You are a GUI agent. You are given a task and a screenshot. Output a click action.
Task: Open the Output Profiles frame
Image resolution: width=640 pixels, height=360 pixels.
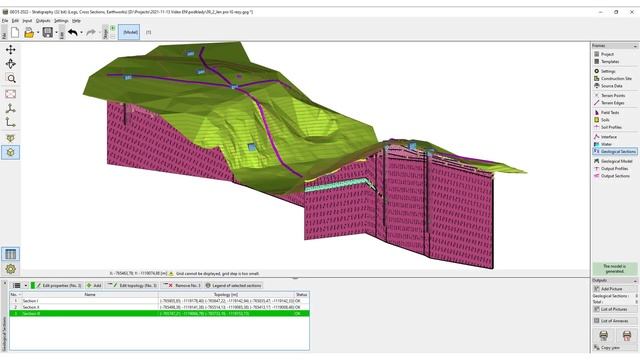click(614, 169)
